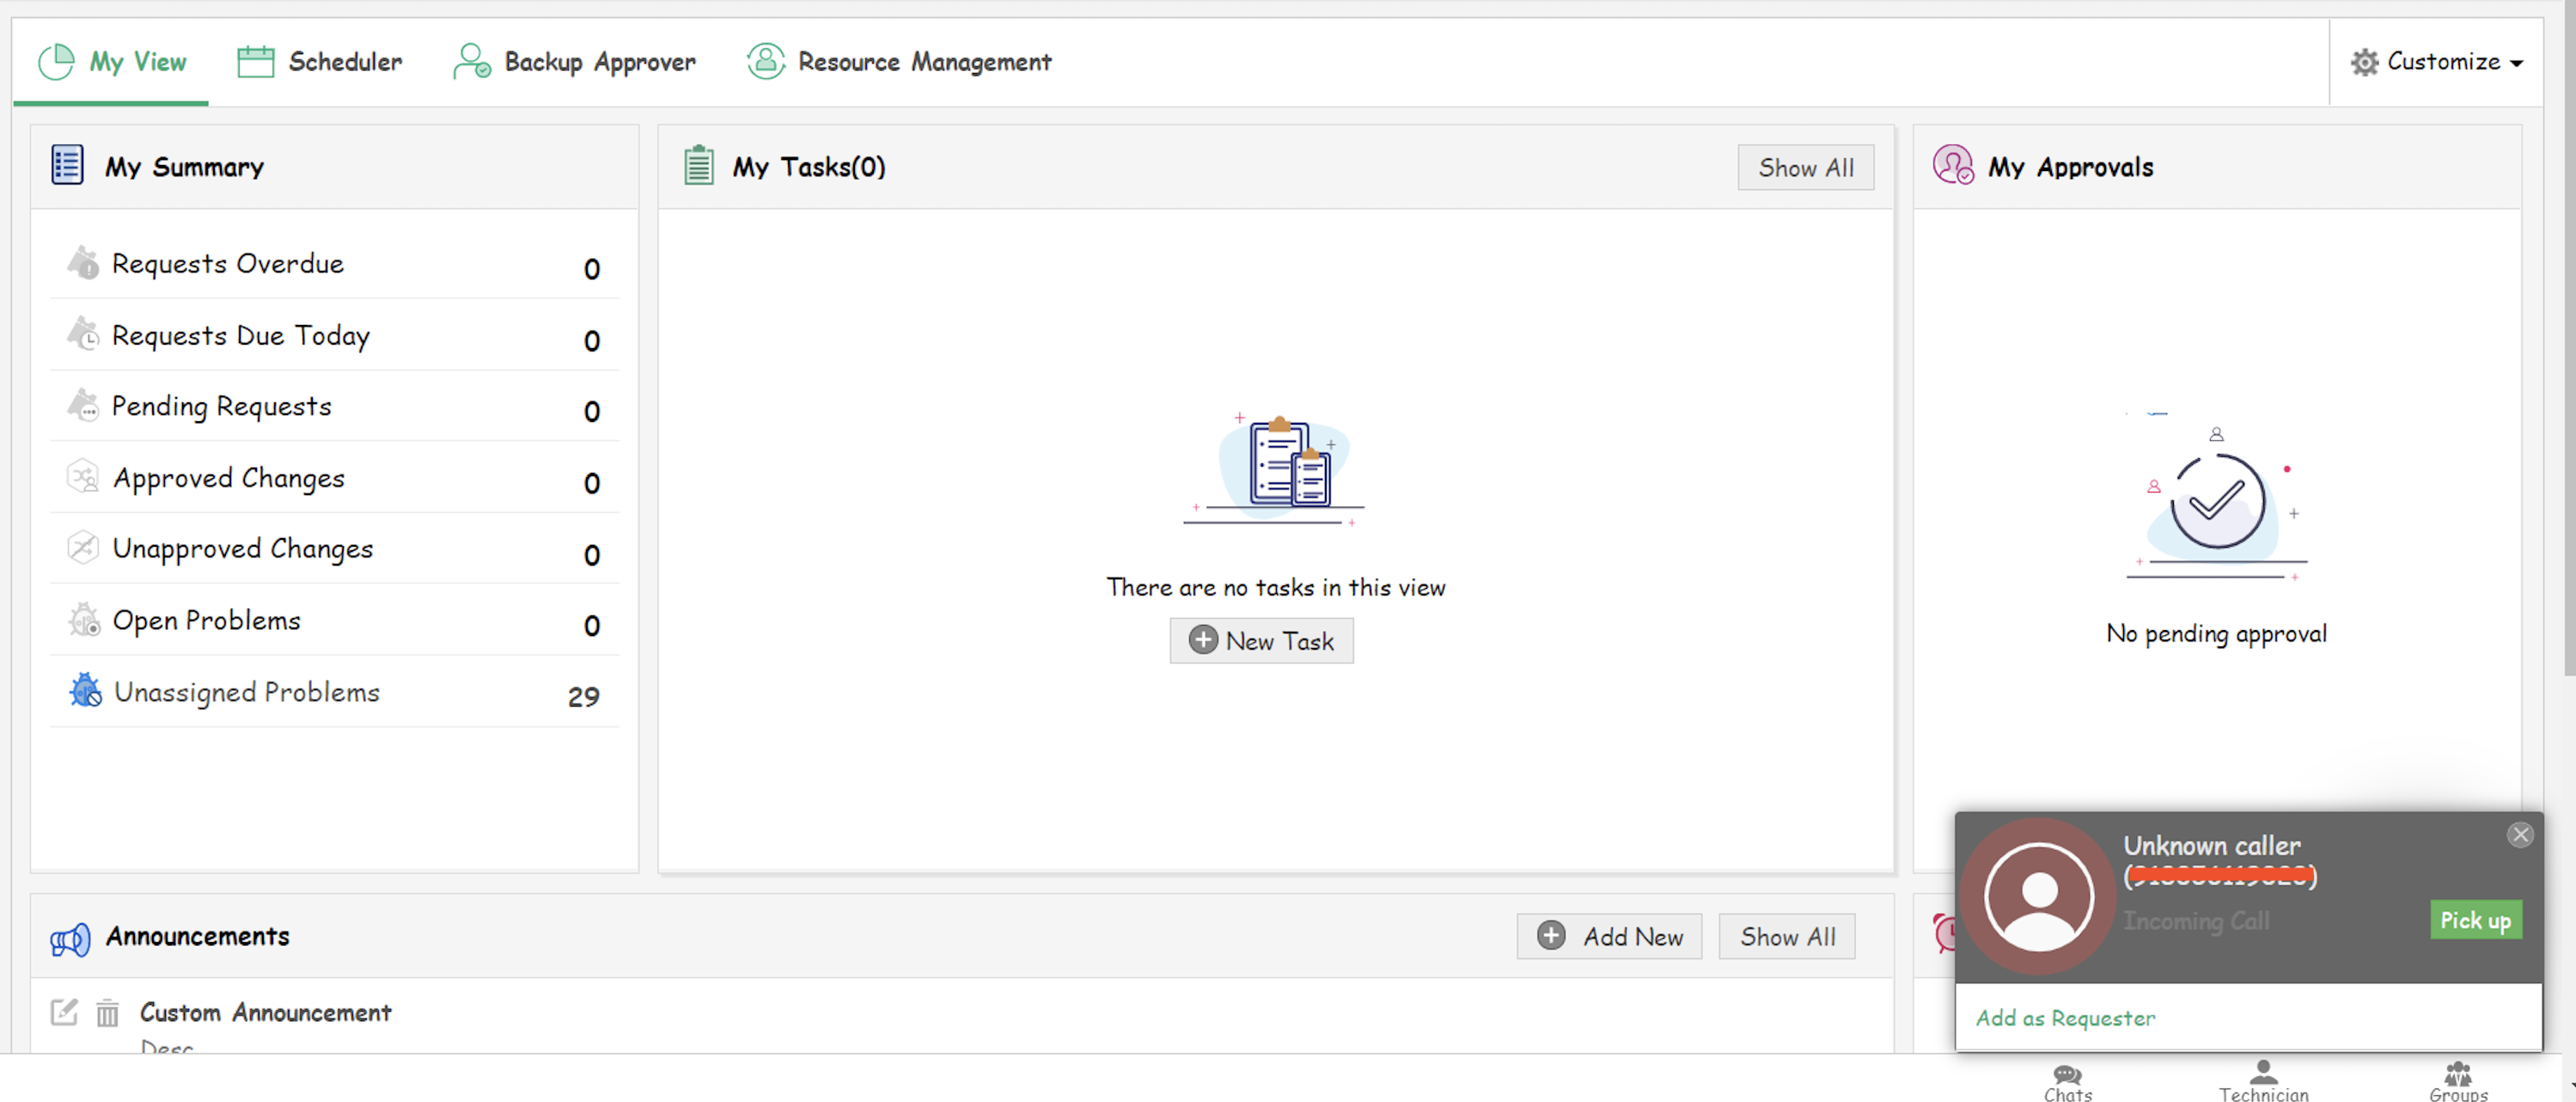Screen dimensions: 2576x1102
Task: Open the Custom Announcement entry
Action: click(266, 1013)
